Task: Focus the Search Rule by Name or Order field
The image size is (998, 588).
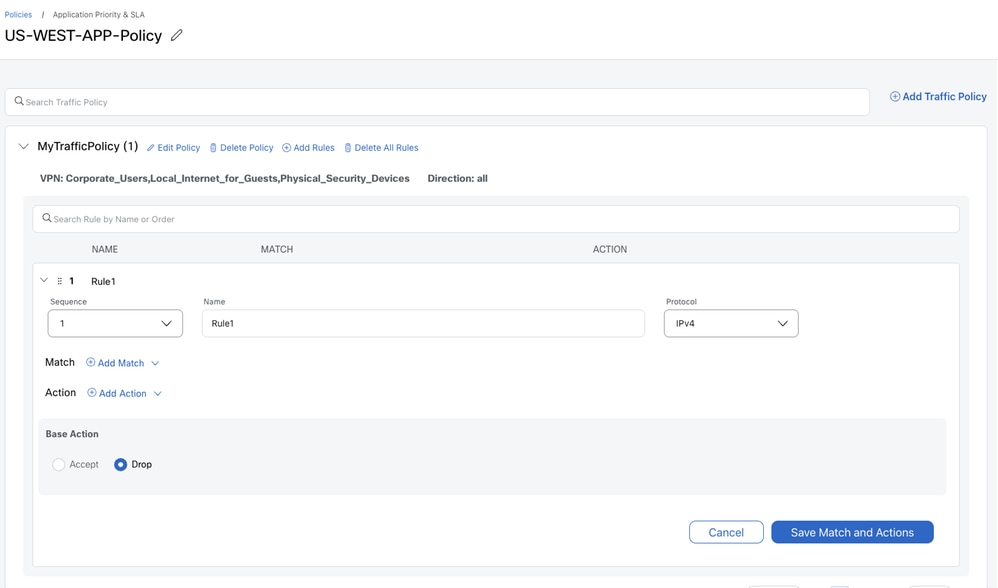Action: pyautogui.click(x=496, y=219)
